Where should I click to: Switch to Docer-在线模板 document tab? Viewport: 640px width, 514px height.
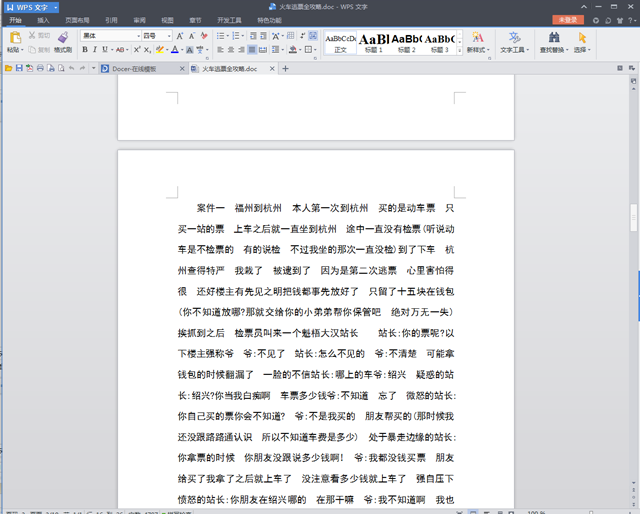143,69
